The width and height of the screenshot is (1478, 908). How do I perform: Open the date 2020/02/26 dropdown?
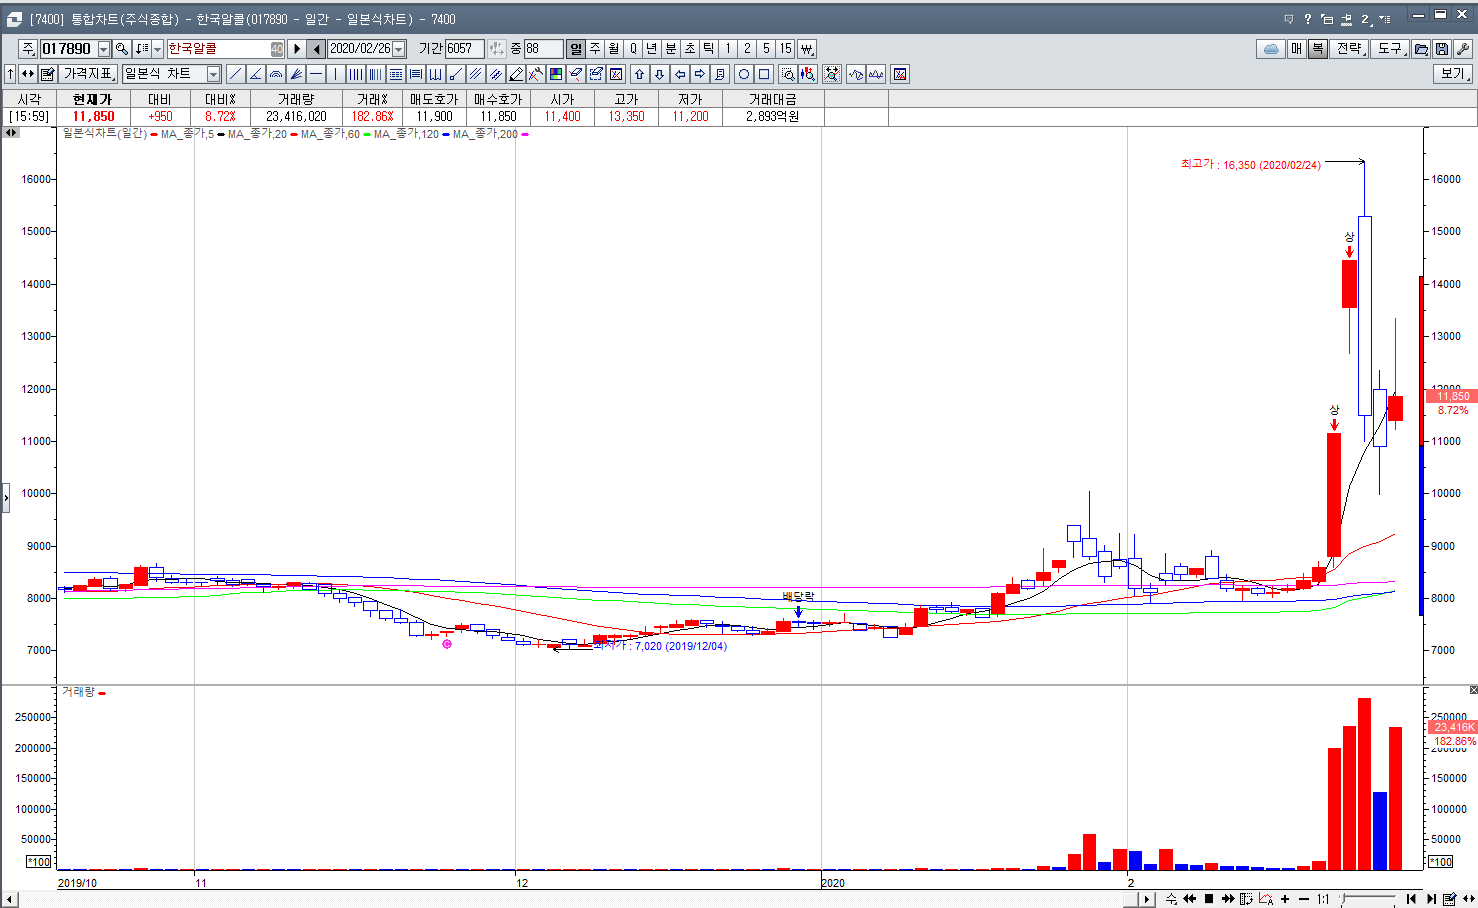click(x=399, y=49)
